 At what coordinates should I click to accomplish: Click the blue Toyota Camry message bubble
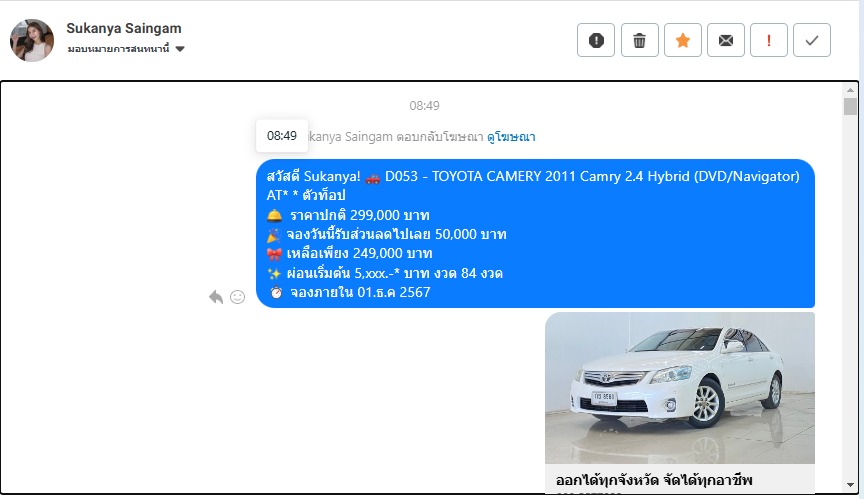535,233
